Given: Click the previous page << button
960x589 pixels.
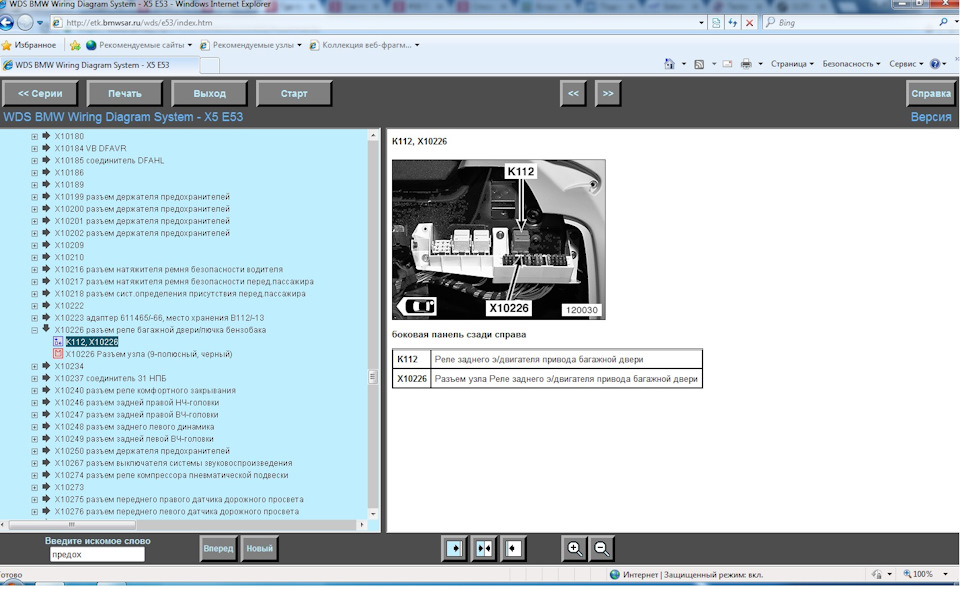Looking at the screenshot, I should tap(573, 94).
